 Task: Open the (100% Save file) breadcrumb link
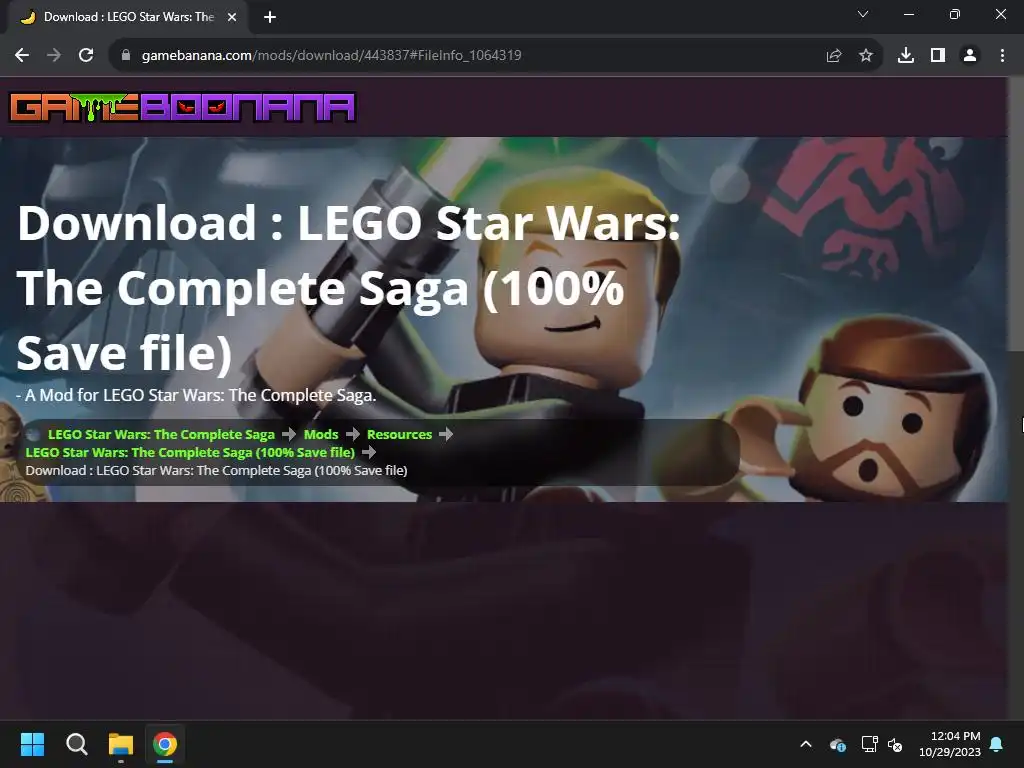(190, 452)
